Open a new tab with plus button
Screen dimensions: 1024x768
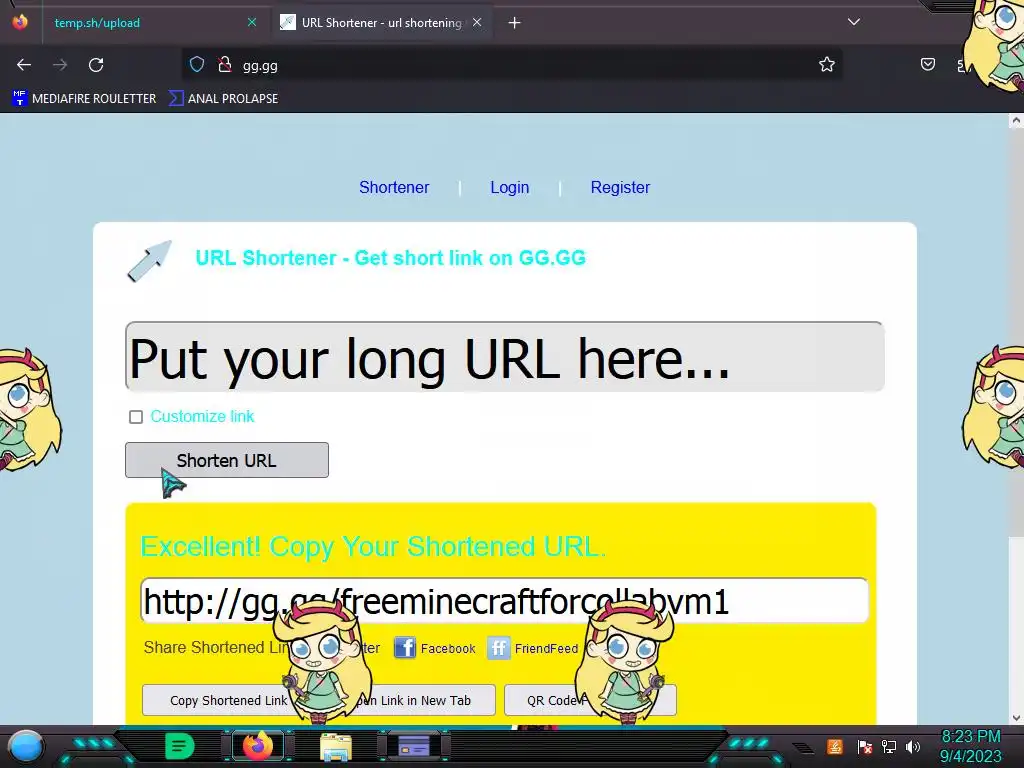[515, 23]
